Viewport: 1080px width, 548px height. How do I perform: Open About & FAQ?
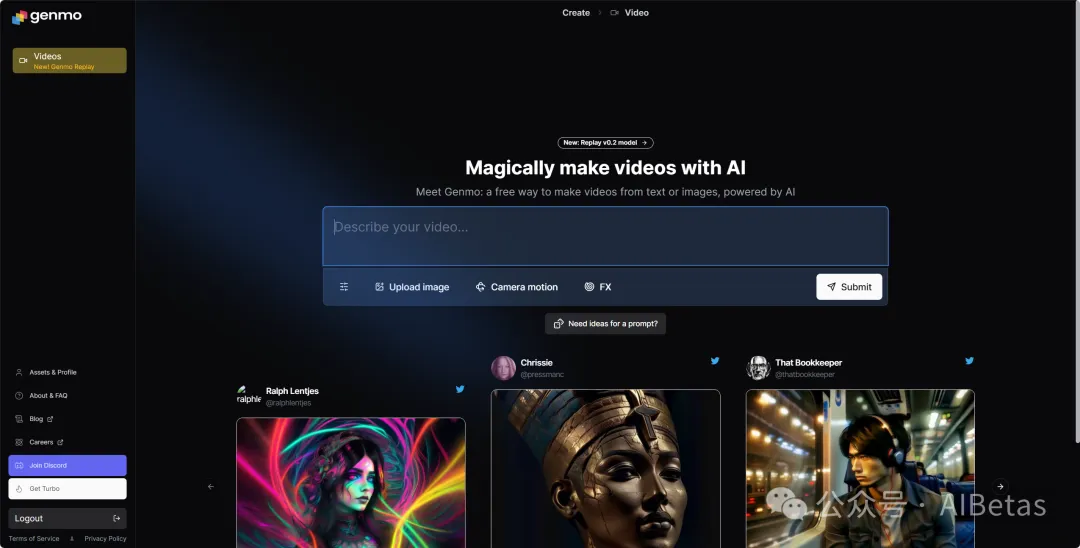click(41, 396)
